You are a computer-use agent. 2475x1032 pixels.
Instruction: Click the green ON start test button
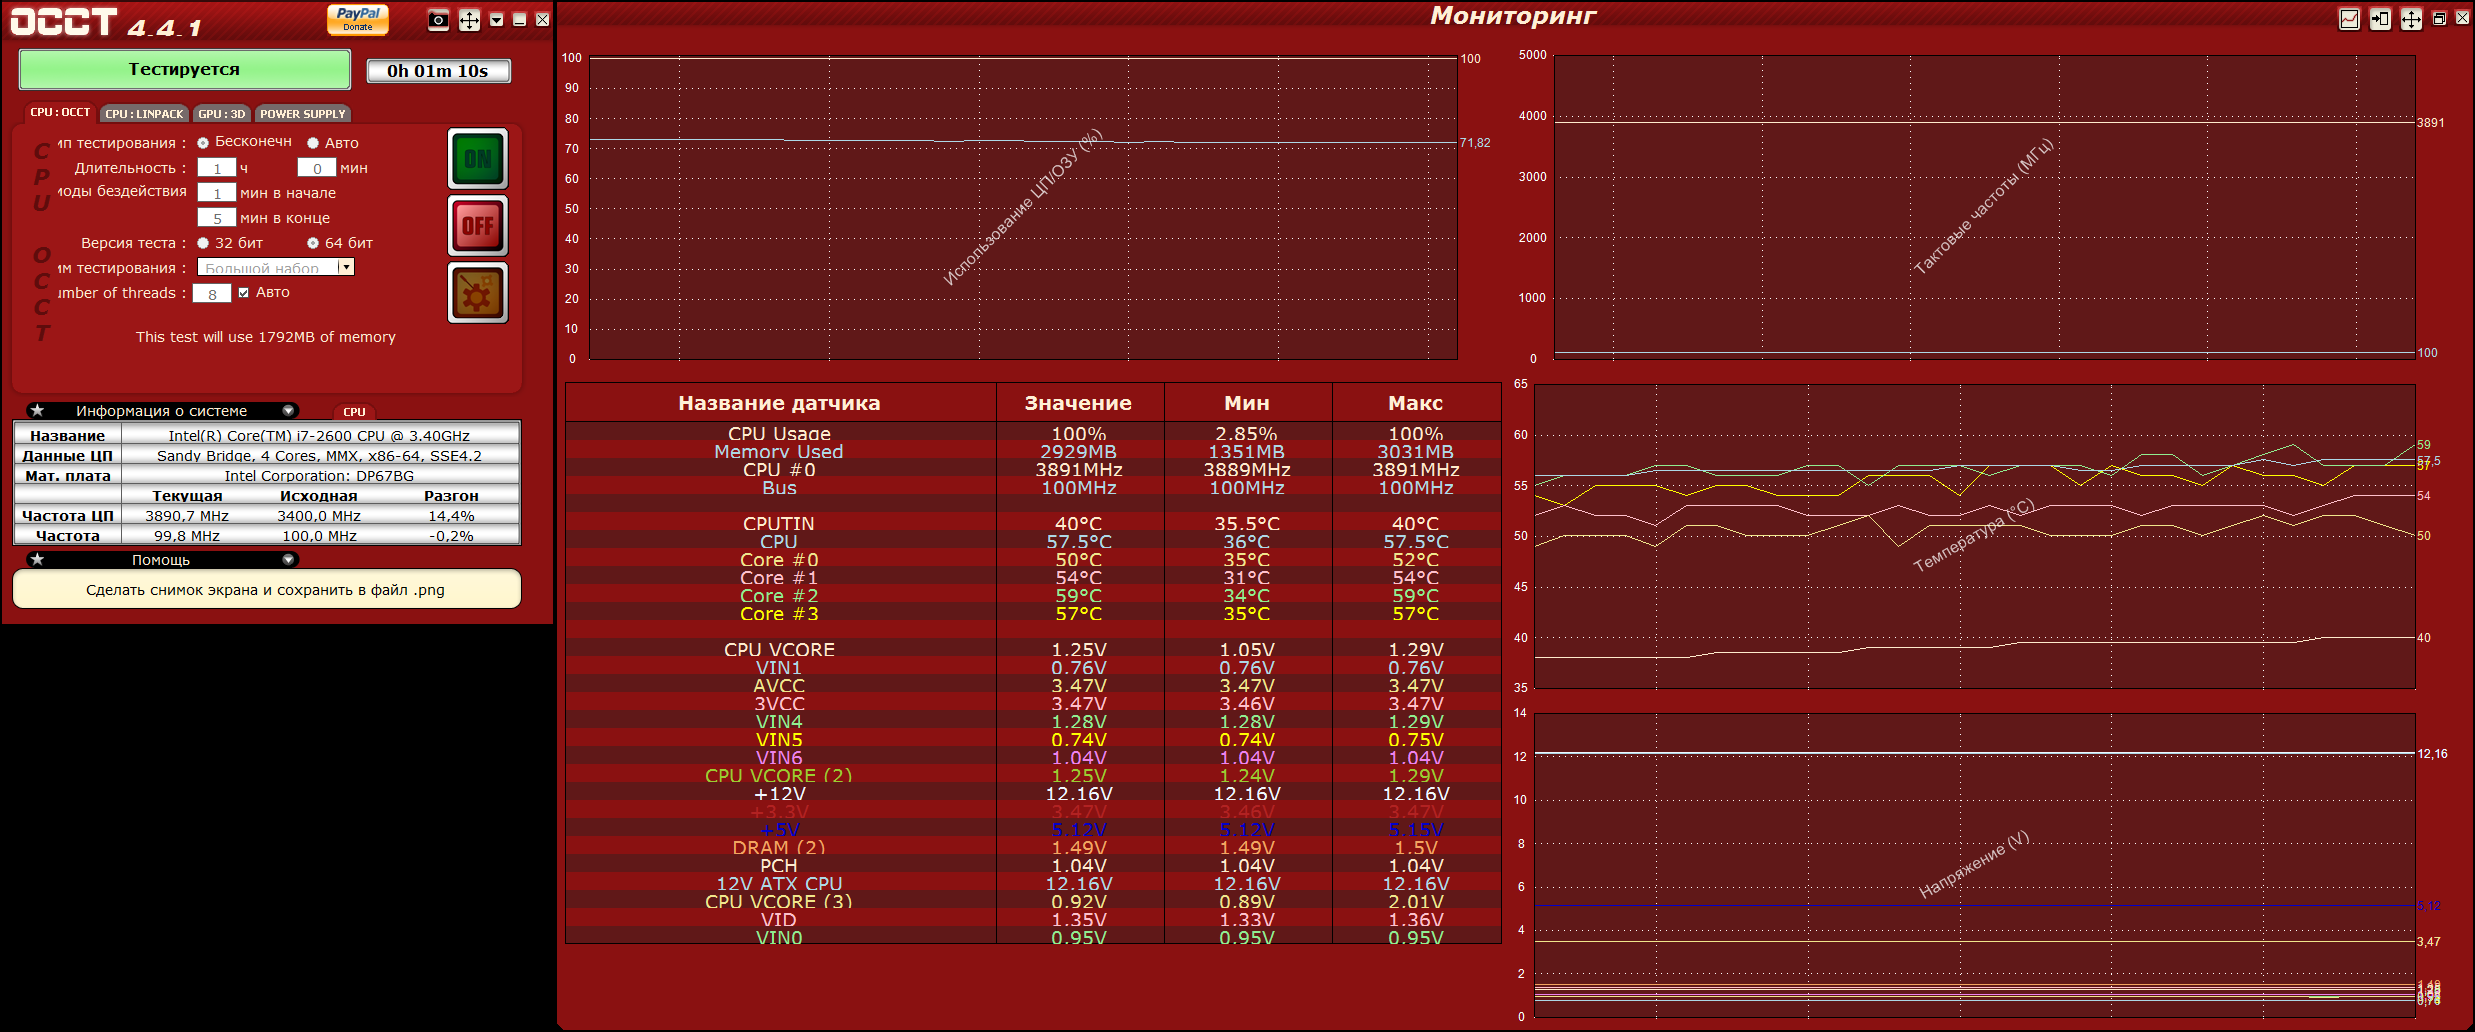[x=478, y=159]
